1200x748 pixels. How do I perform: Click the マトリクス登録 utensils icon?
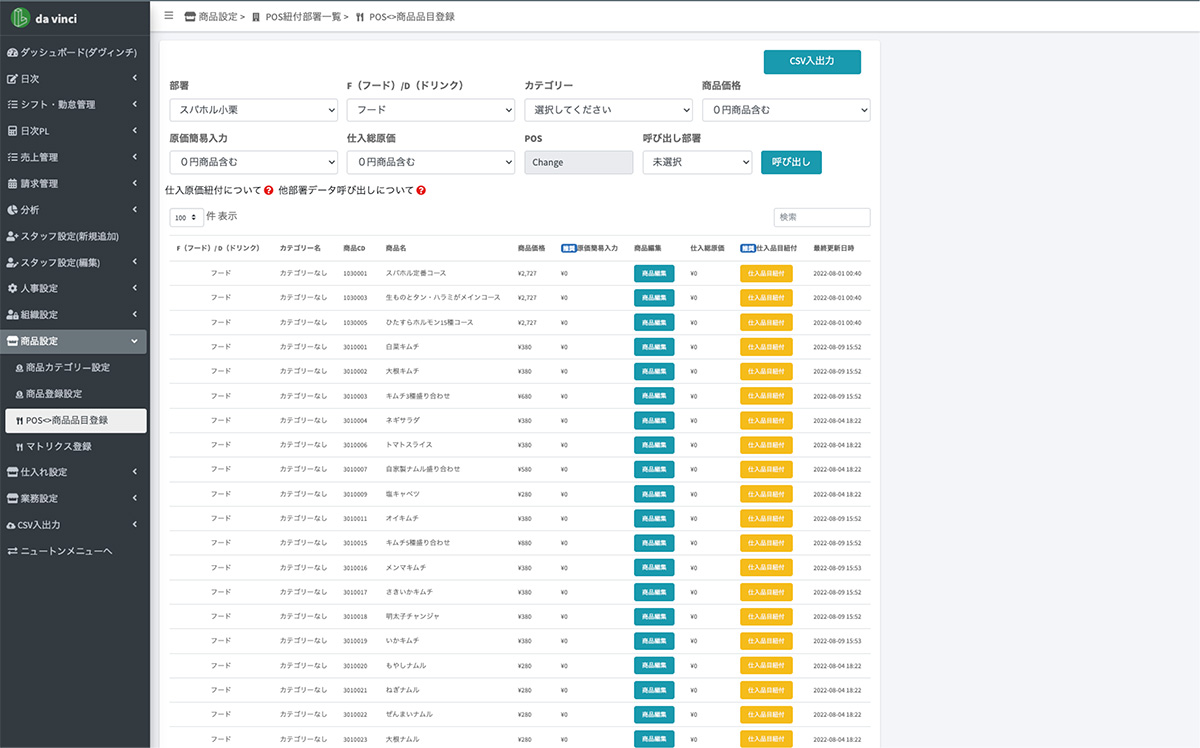[x=19, y=446]
